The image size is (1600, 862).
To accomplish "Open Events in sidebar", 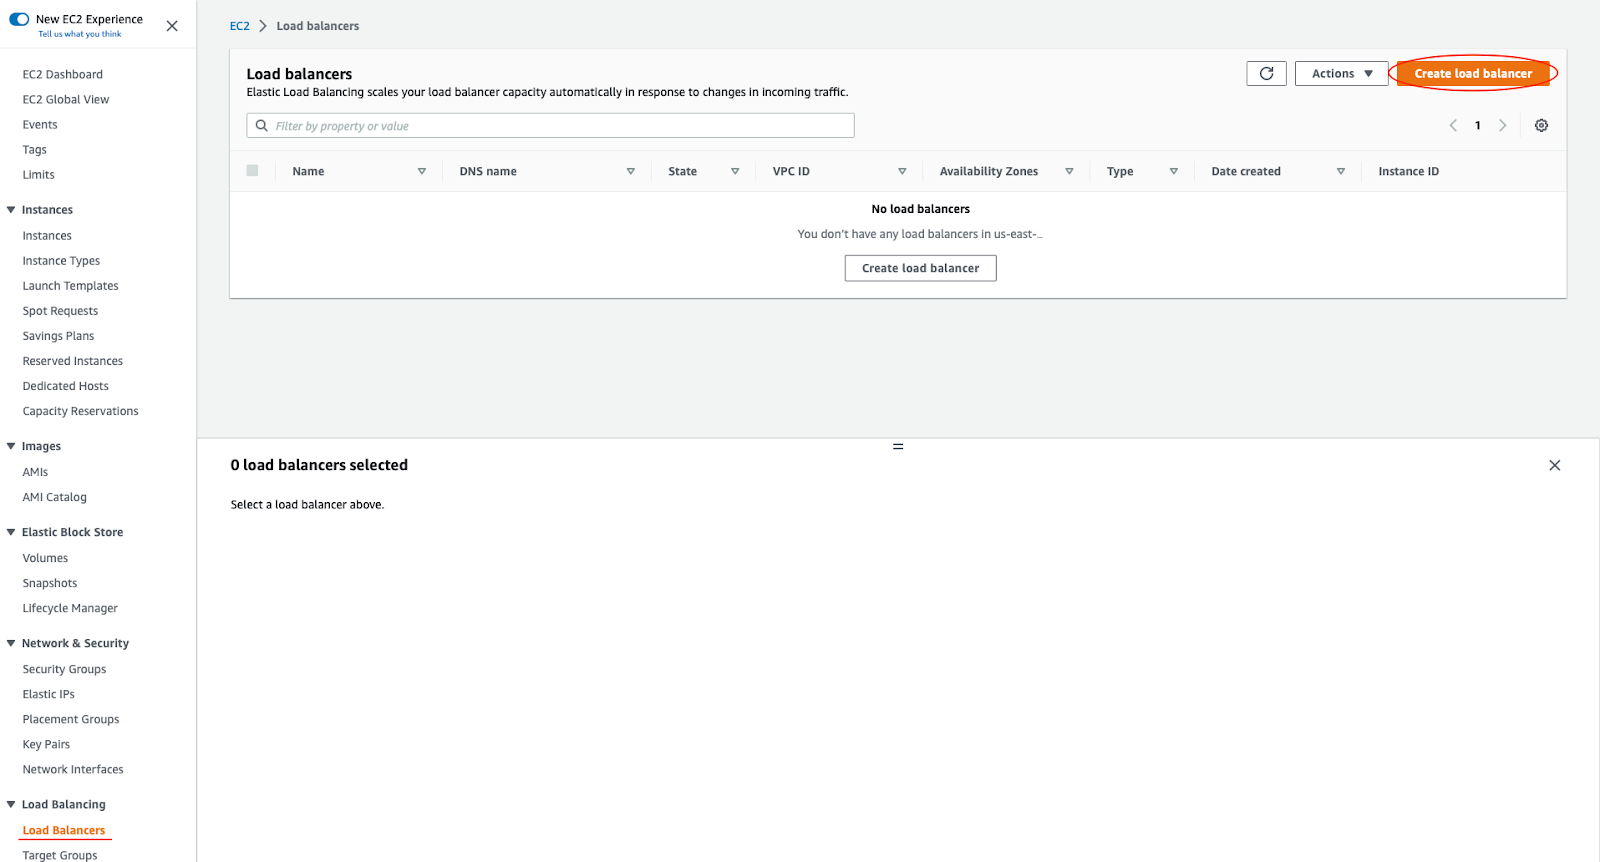I will pyautogui.click(x=40, y=125).
